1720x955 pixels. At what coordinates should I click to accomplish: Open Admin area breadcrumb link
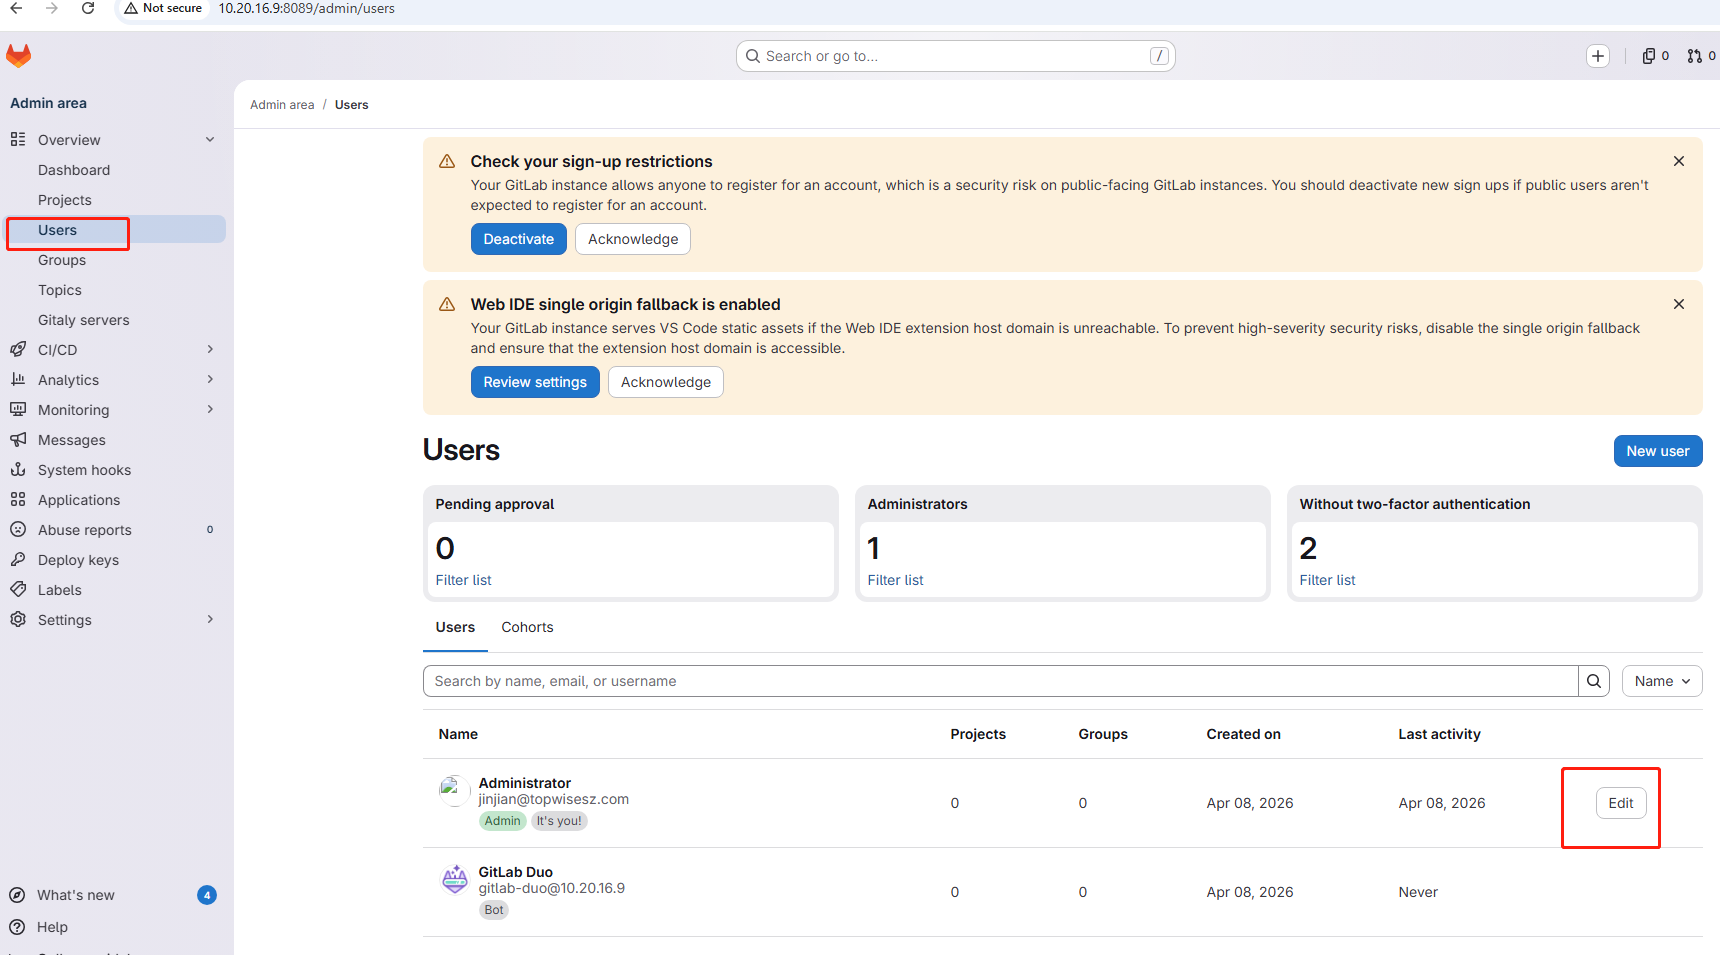(x=282, y=105)
